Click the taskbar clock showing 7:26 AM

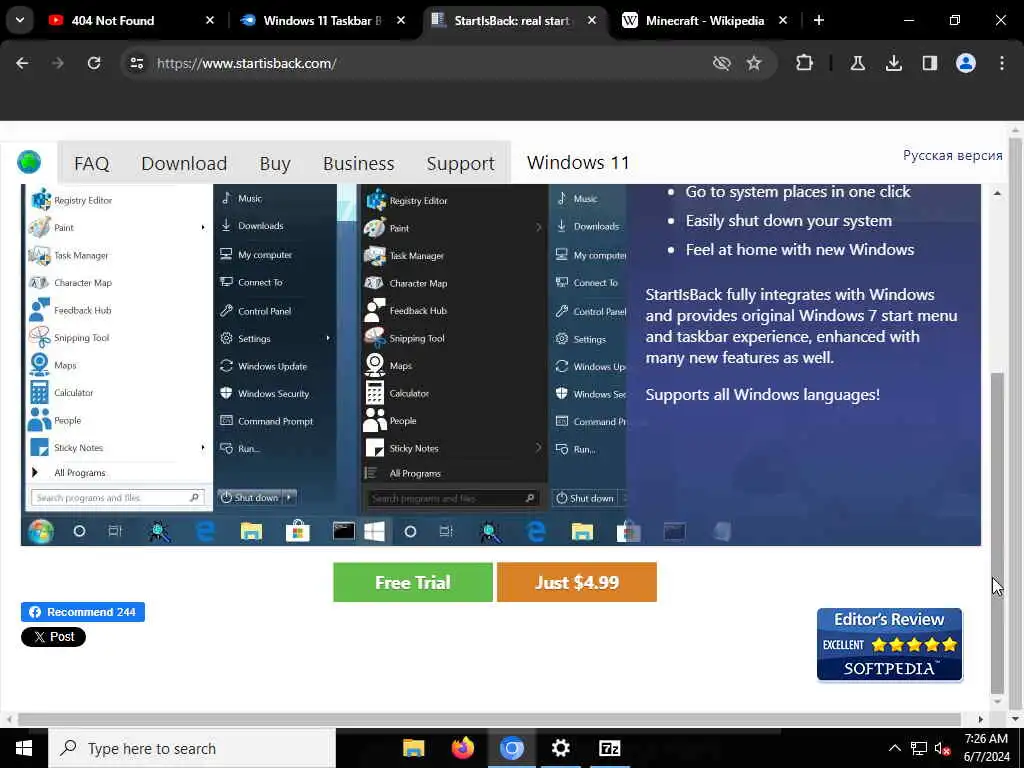coord(987,748)
